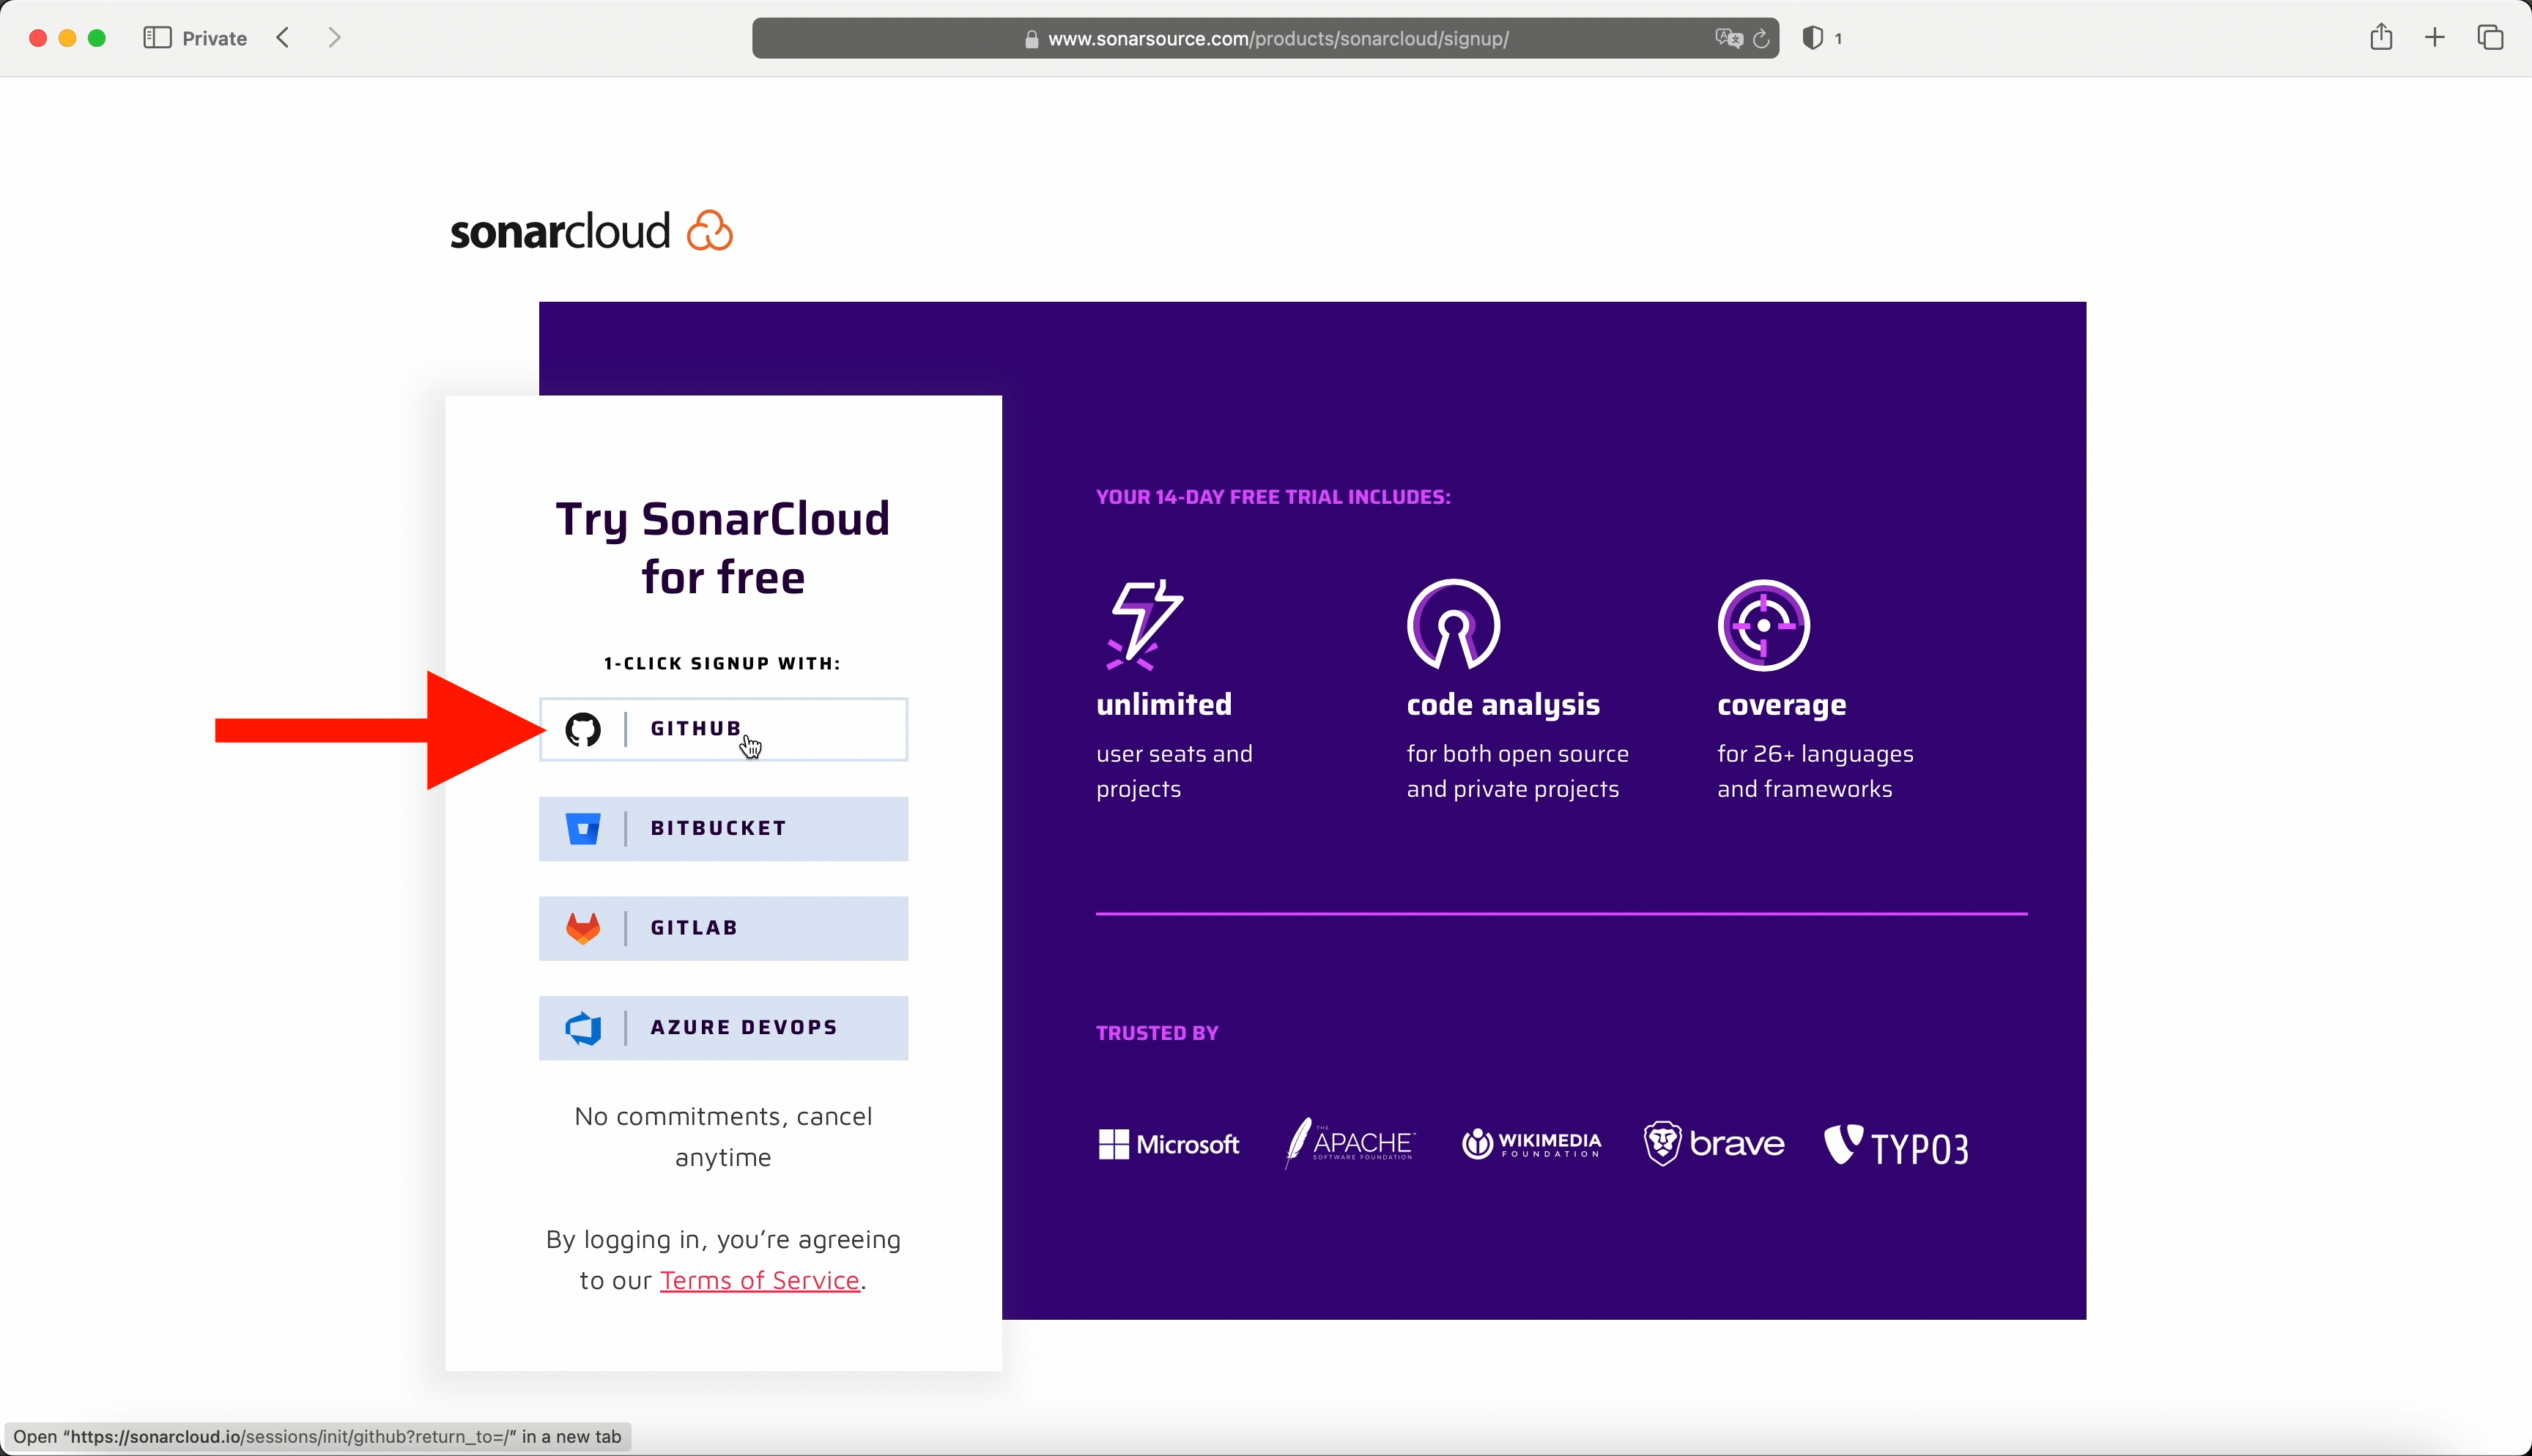Click the SonarCloud logo
Screen dimensions: 2532x1456
coord(591,231)
